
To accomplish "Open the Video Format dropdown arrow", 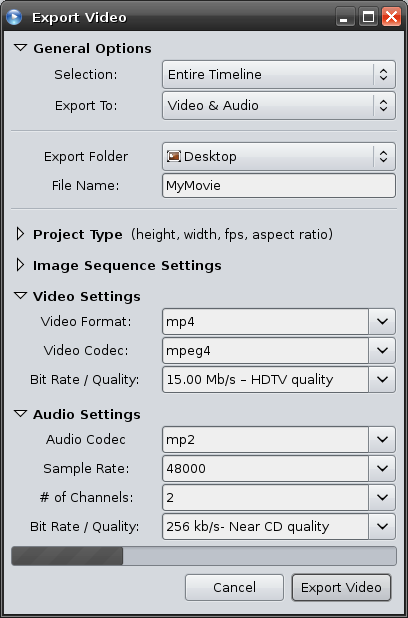I will coord(382,322).
